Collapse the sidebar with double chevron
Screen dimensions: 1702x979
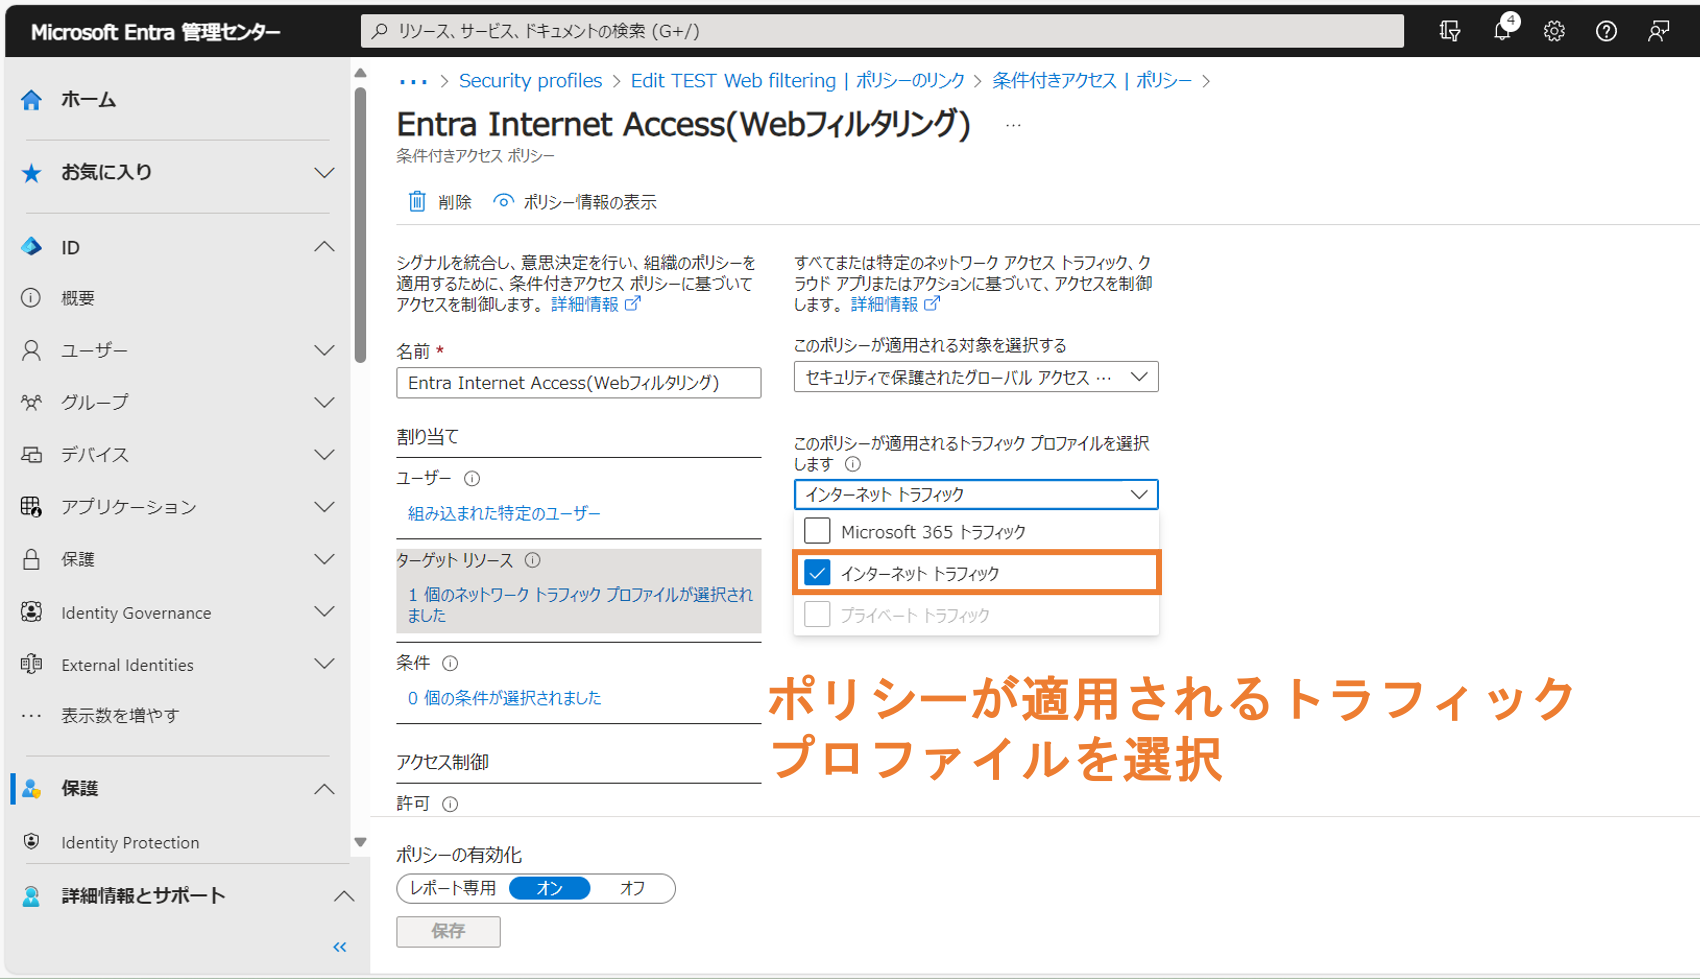[340, 947]
